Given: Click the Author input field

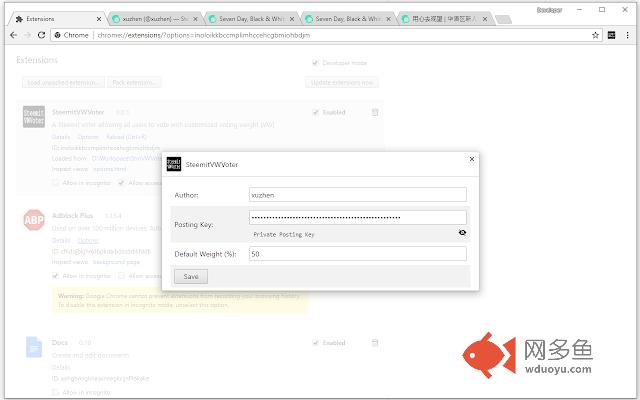Looking at the screenshot, I should coord(358,195).
